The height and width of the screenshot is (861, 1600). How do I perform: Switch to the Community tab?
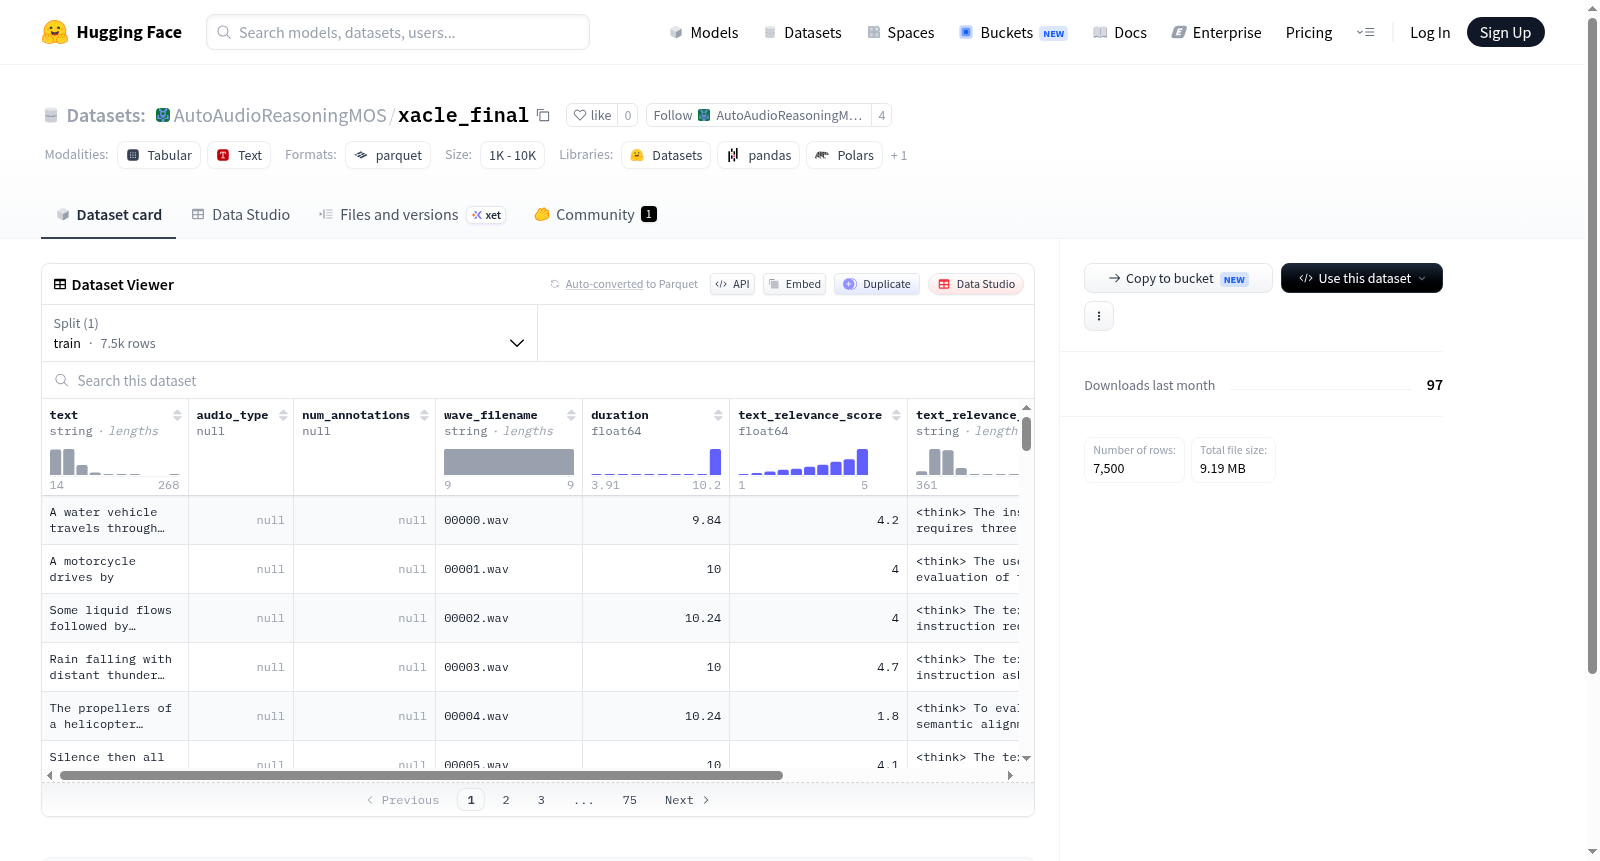[595, 214]
